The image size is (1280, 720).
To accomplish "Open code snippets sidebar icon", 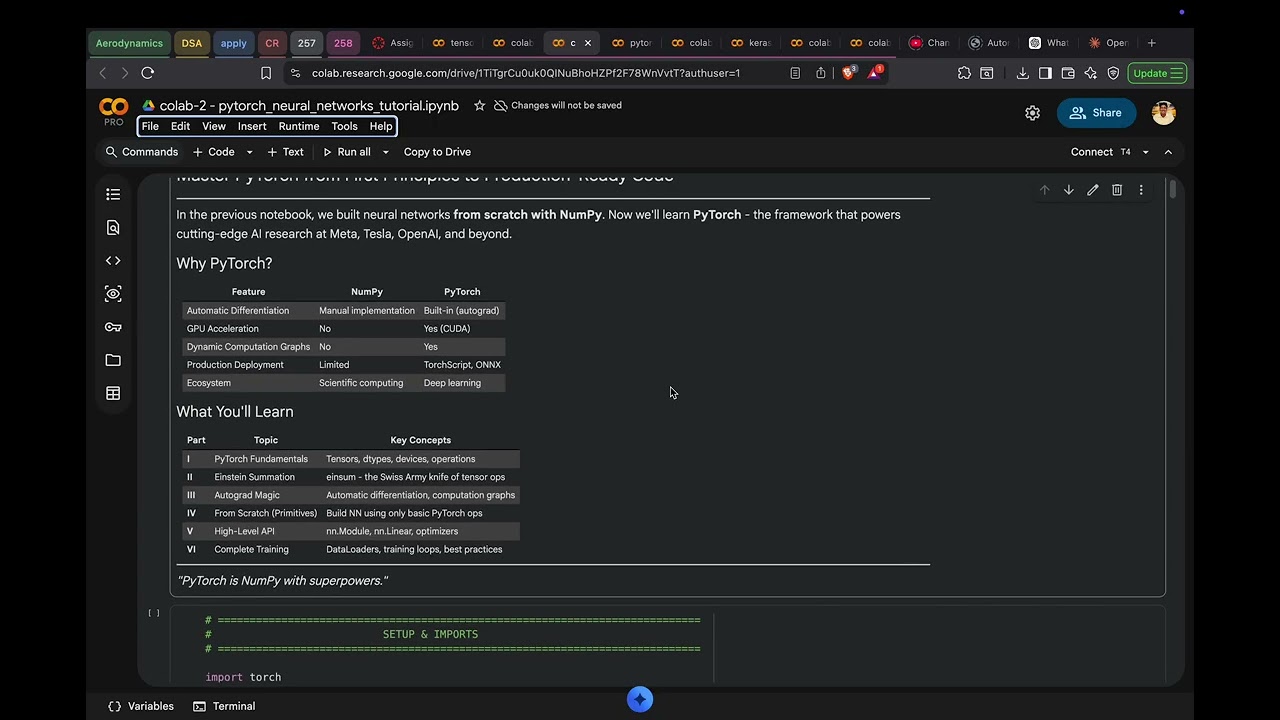I will click(x=113, y=261).
